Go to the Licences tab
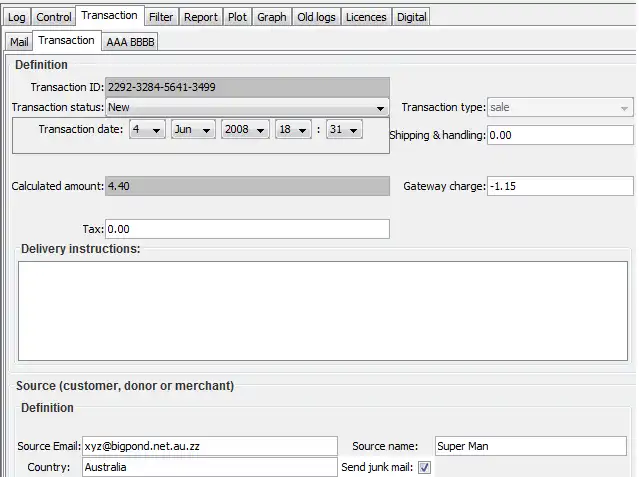 point(366,17)
